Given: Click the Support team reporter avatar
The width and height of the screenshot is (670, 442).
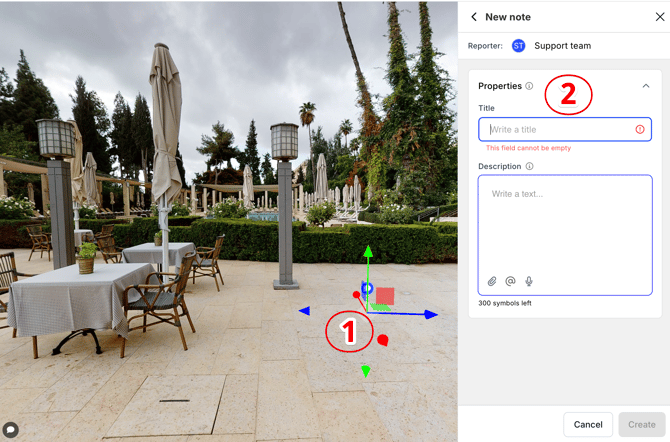Looking at the screenshot, I should coord(518,46).
